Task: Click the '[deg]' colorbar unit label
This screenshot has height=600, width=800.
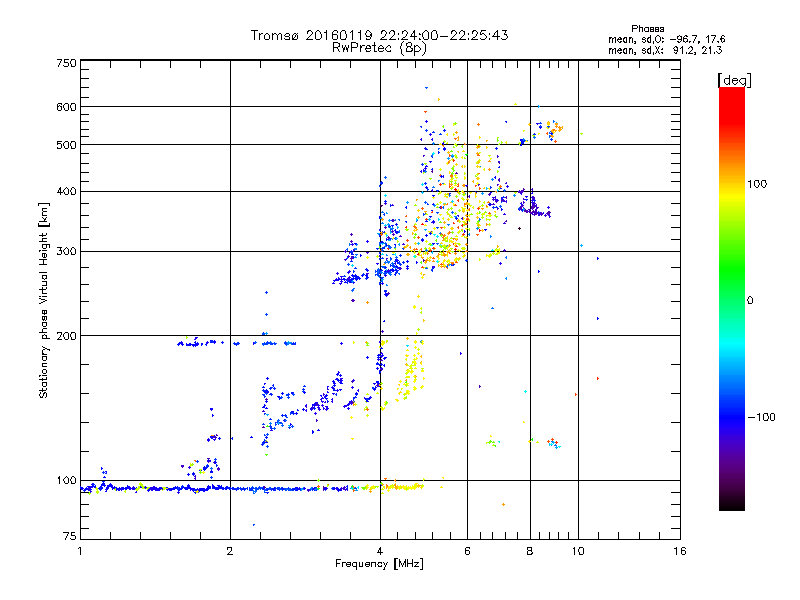Action: [x=734, y=80]
